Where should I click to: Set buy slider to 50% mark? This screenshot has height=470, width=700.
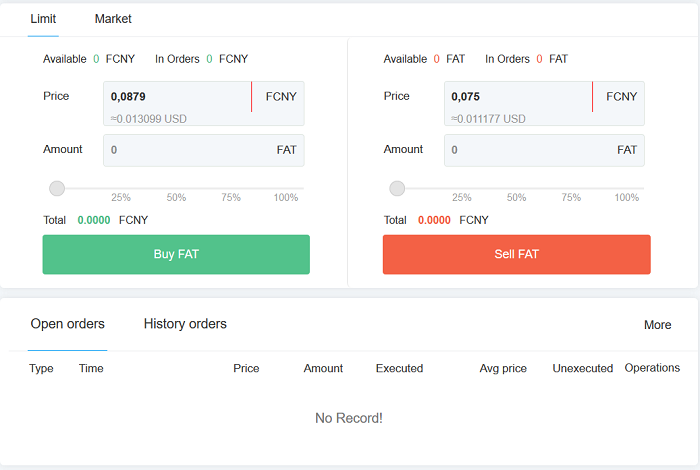click(x=177, y=189)
